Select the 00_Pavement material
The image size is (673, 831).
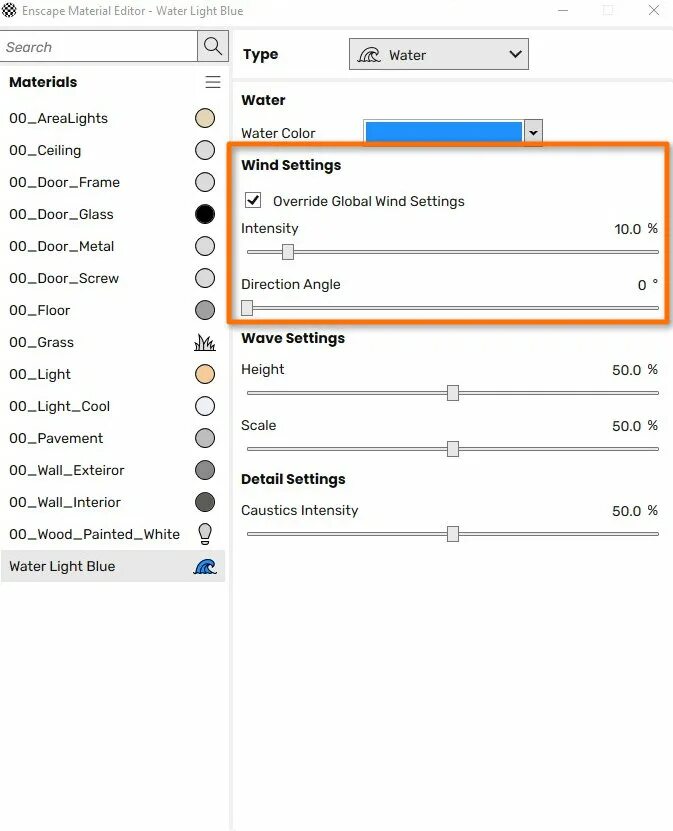pos(112,438)
